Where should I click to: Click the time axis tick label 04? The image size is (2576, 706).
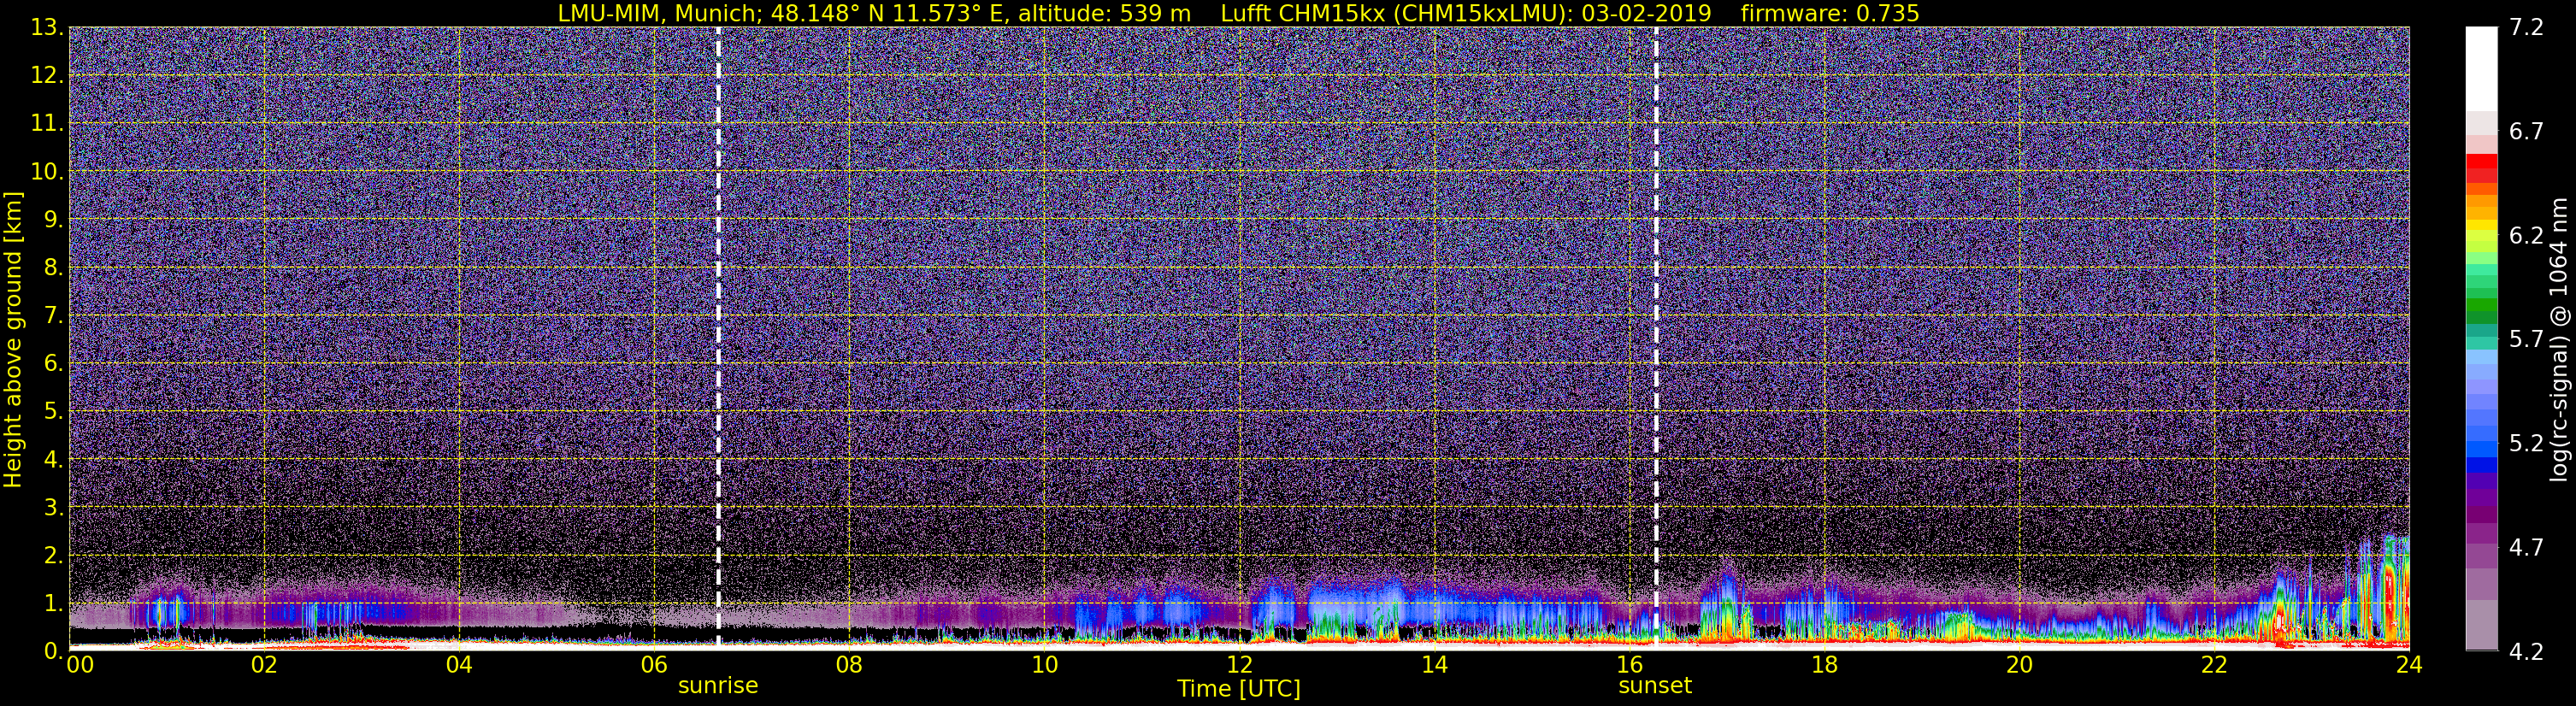[459, 665]
